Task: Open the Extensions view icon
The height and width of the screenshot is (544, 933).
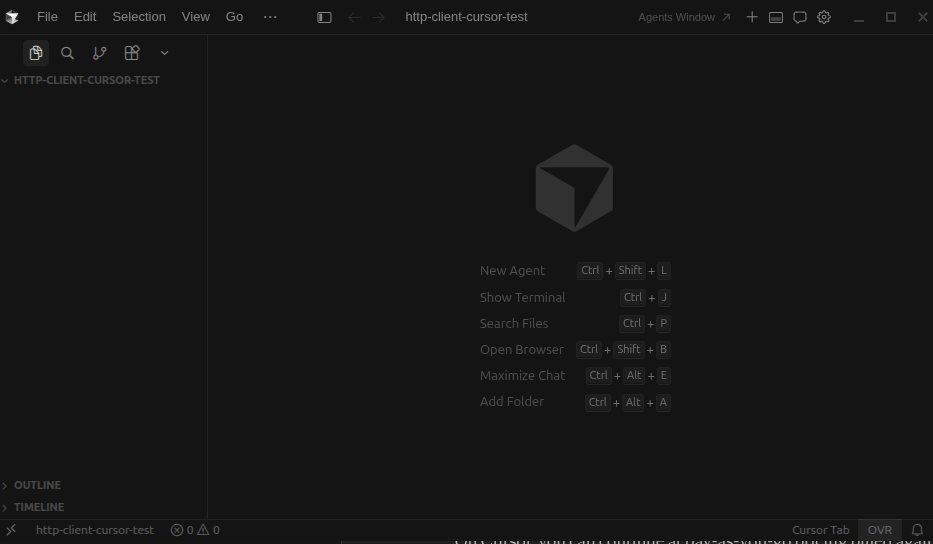Action: click(132, 53)
